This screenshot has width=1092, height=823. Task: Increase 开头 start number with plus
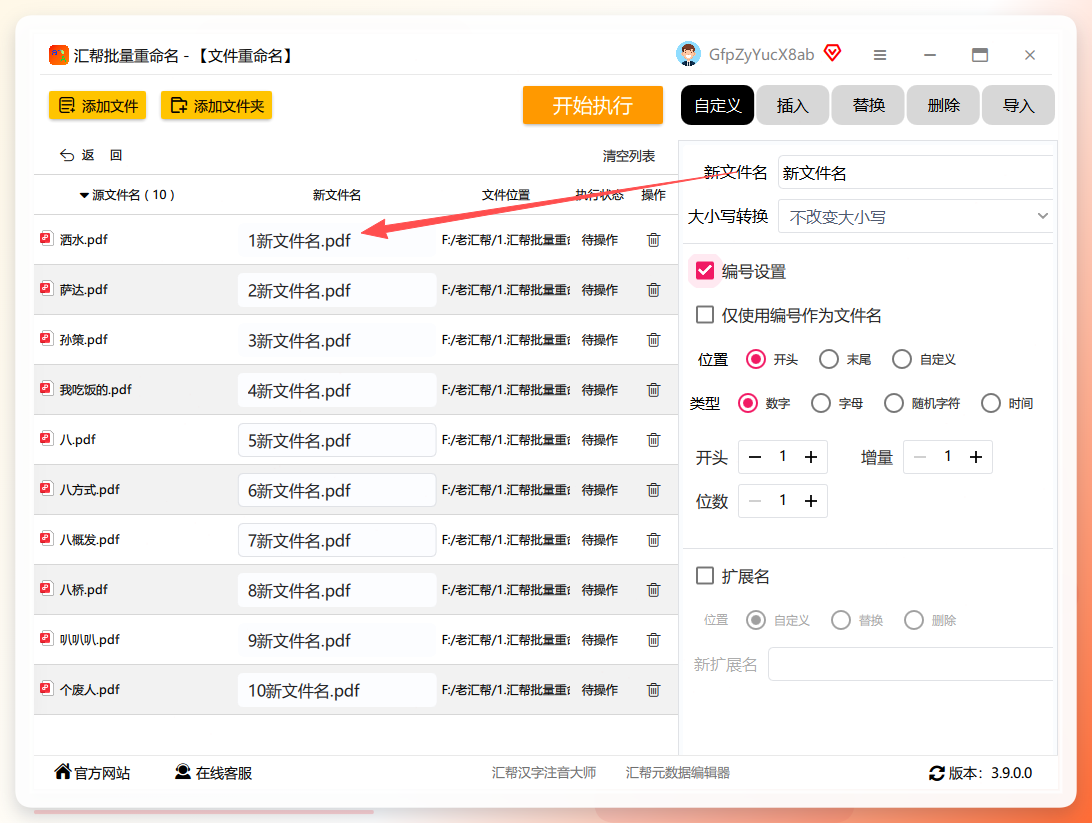(811, 457)
